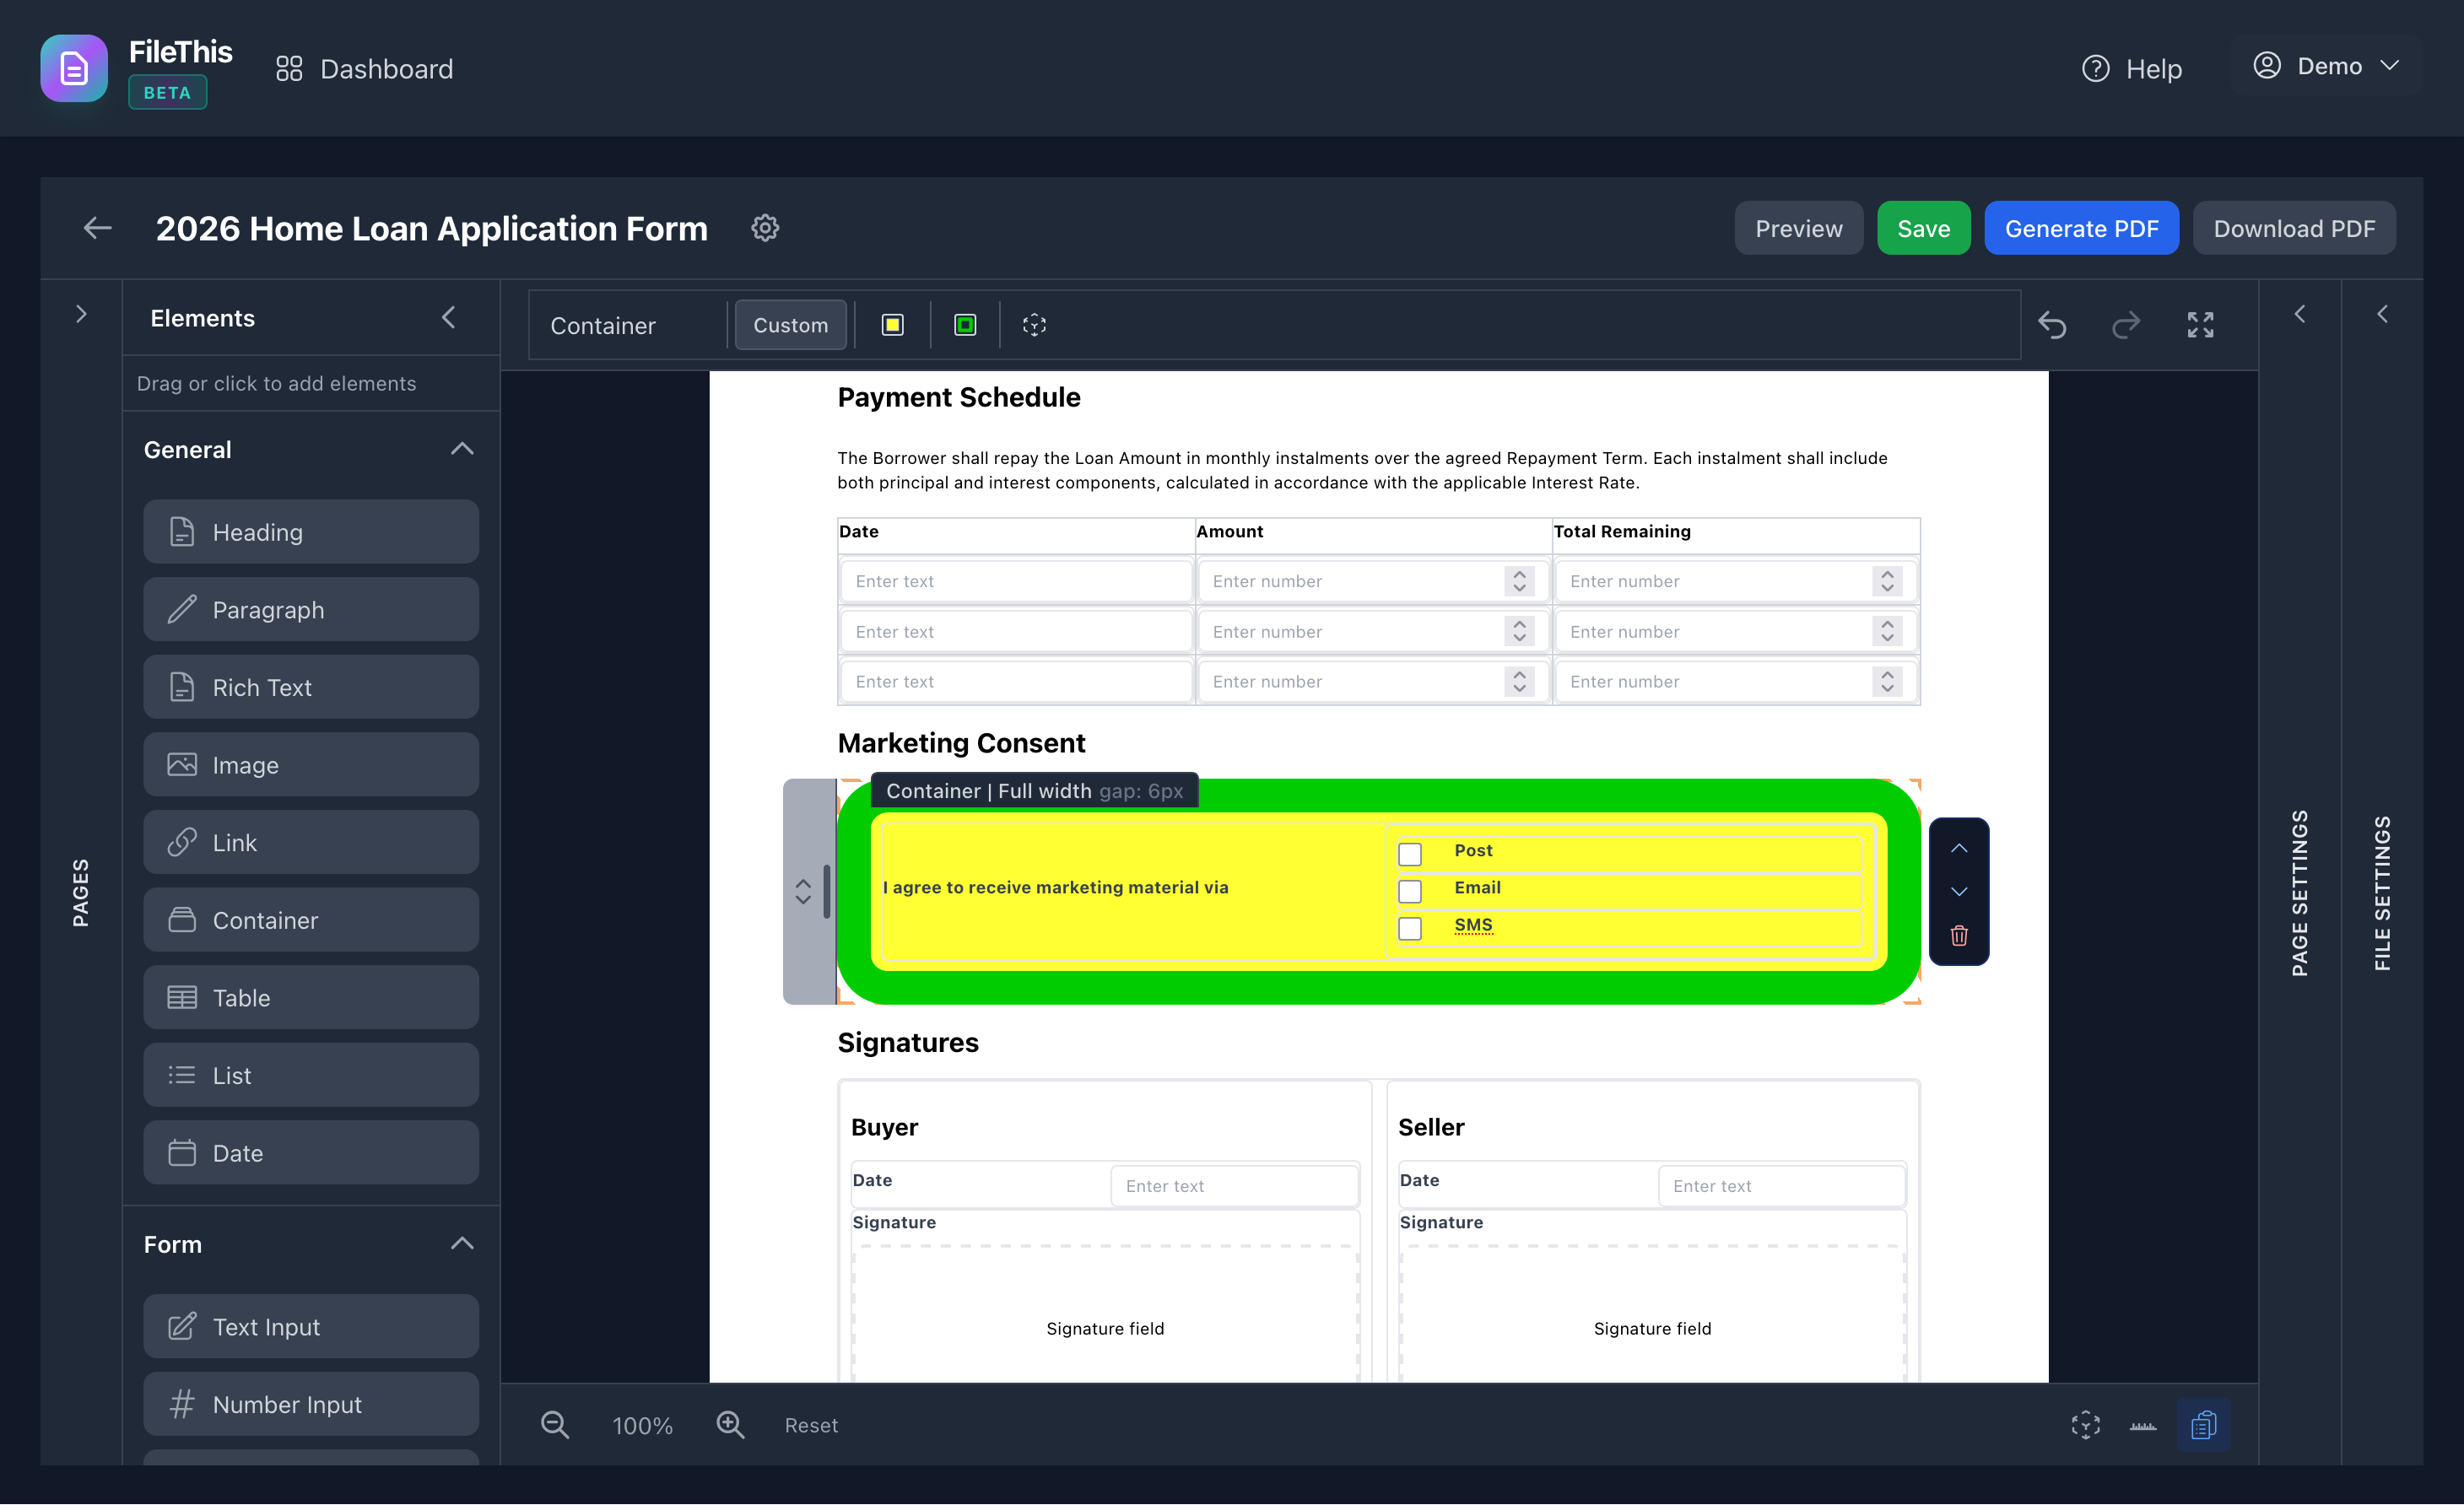Screen dimensions: 2464x1505
Task: Collapse the Form elements section
Action: (x=462, y=1243)
